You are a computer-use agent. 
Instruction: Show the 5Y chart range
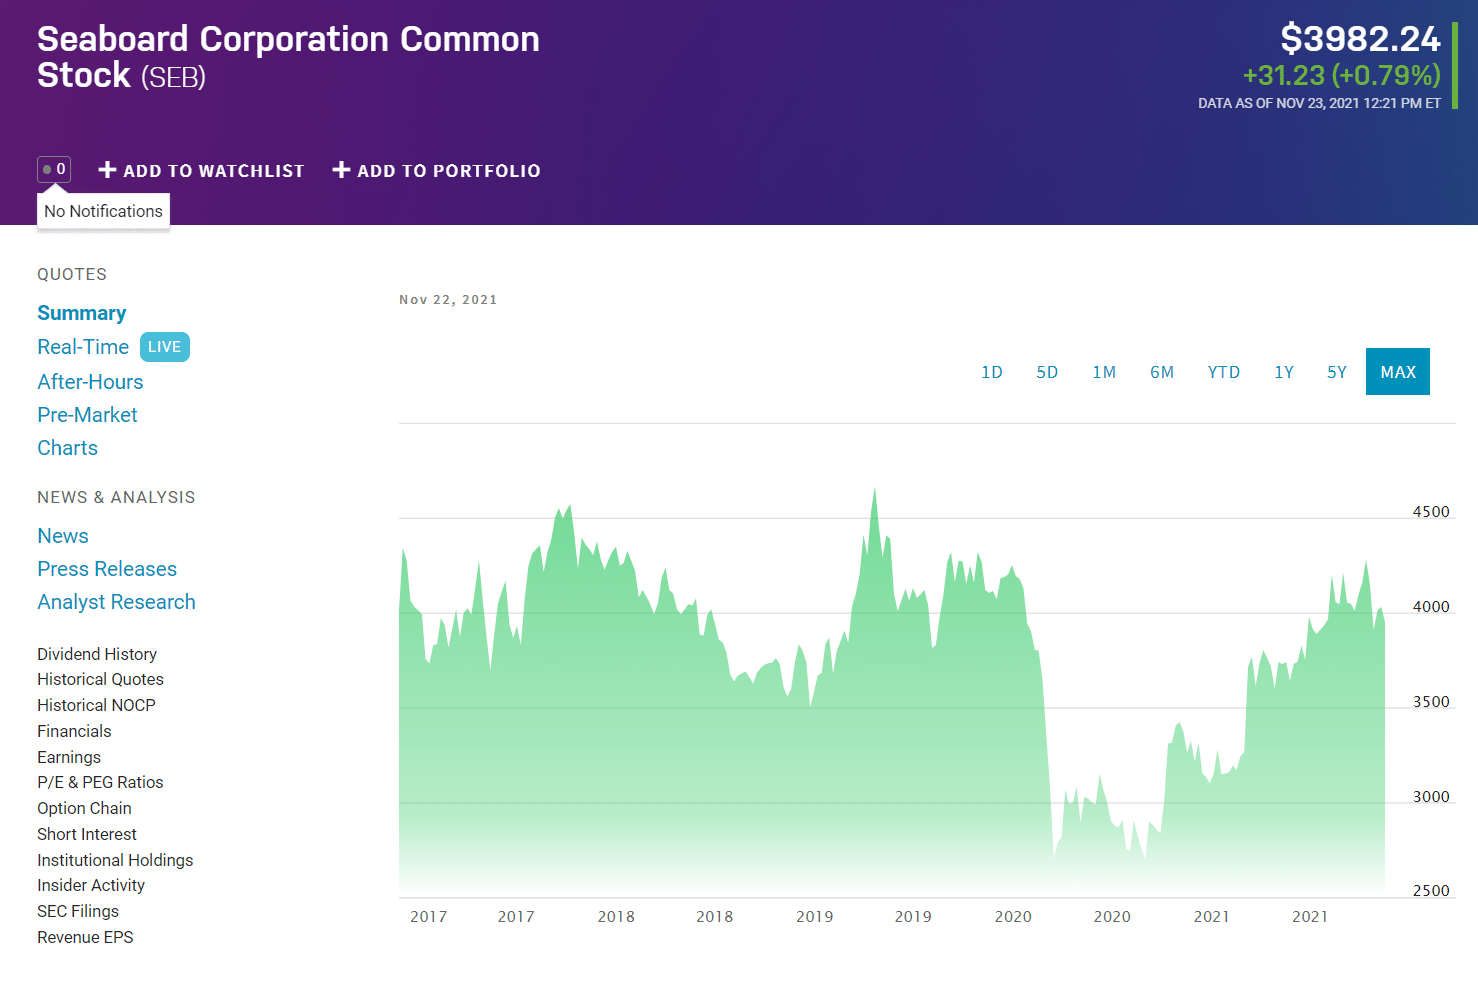(1337, 372)
